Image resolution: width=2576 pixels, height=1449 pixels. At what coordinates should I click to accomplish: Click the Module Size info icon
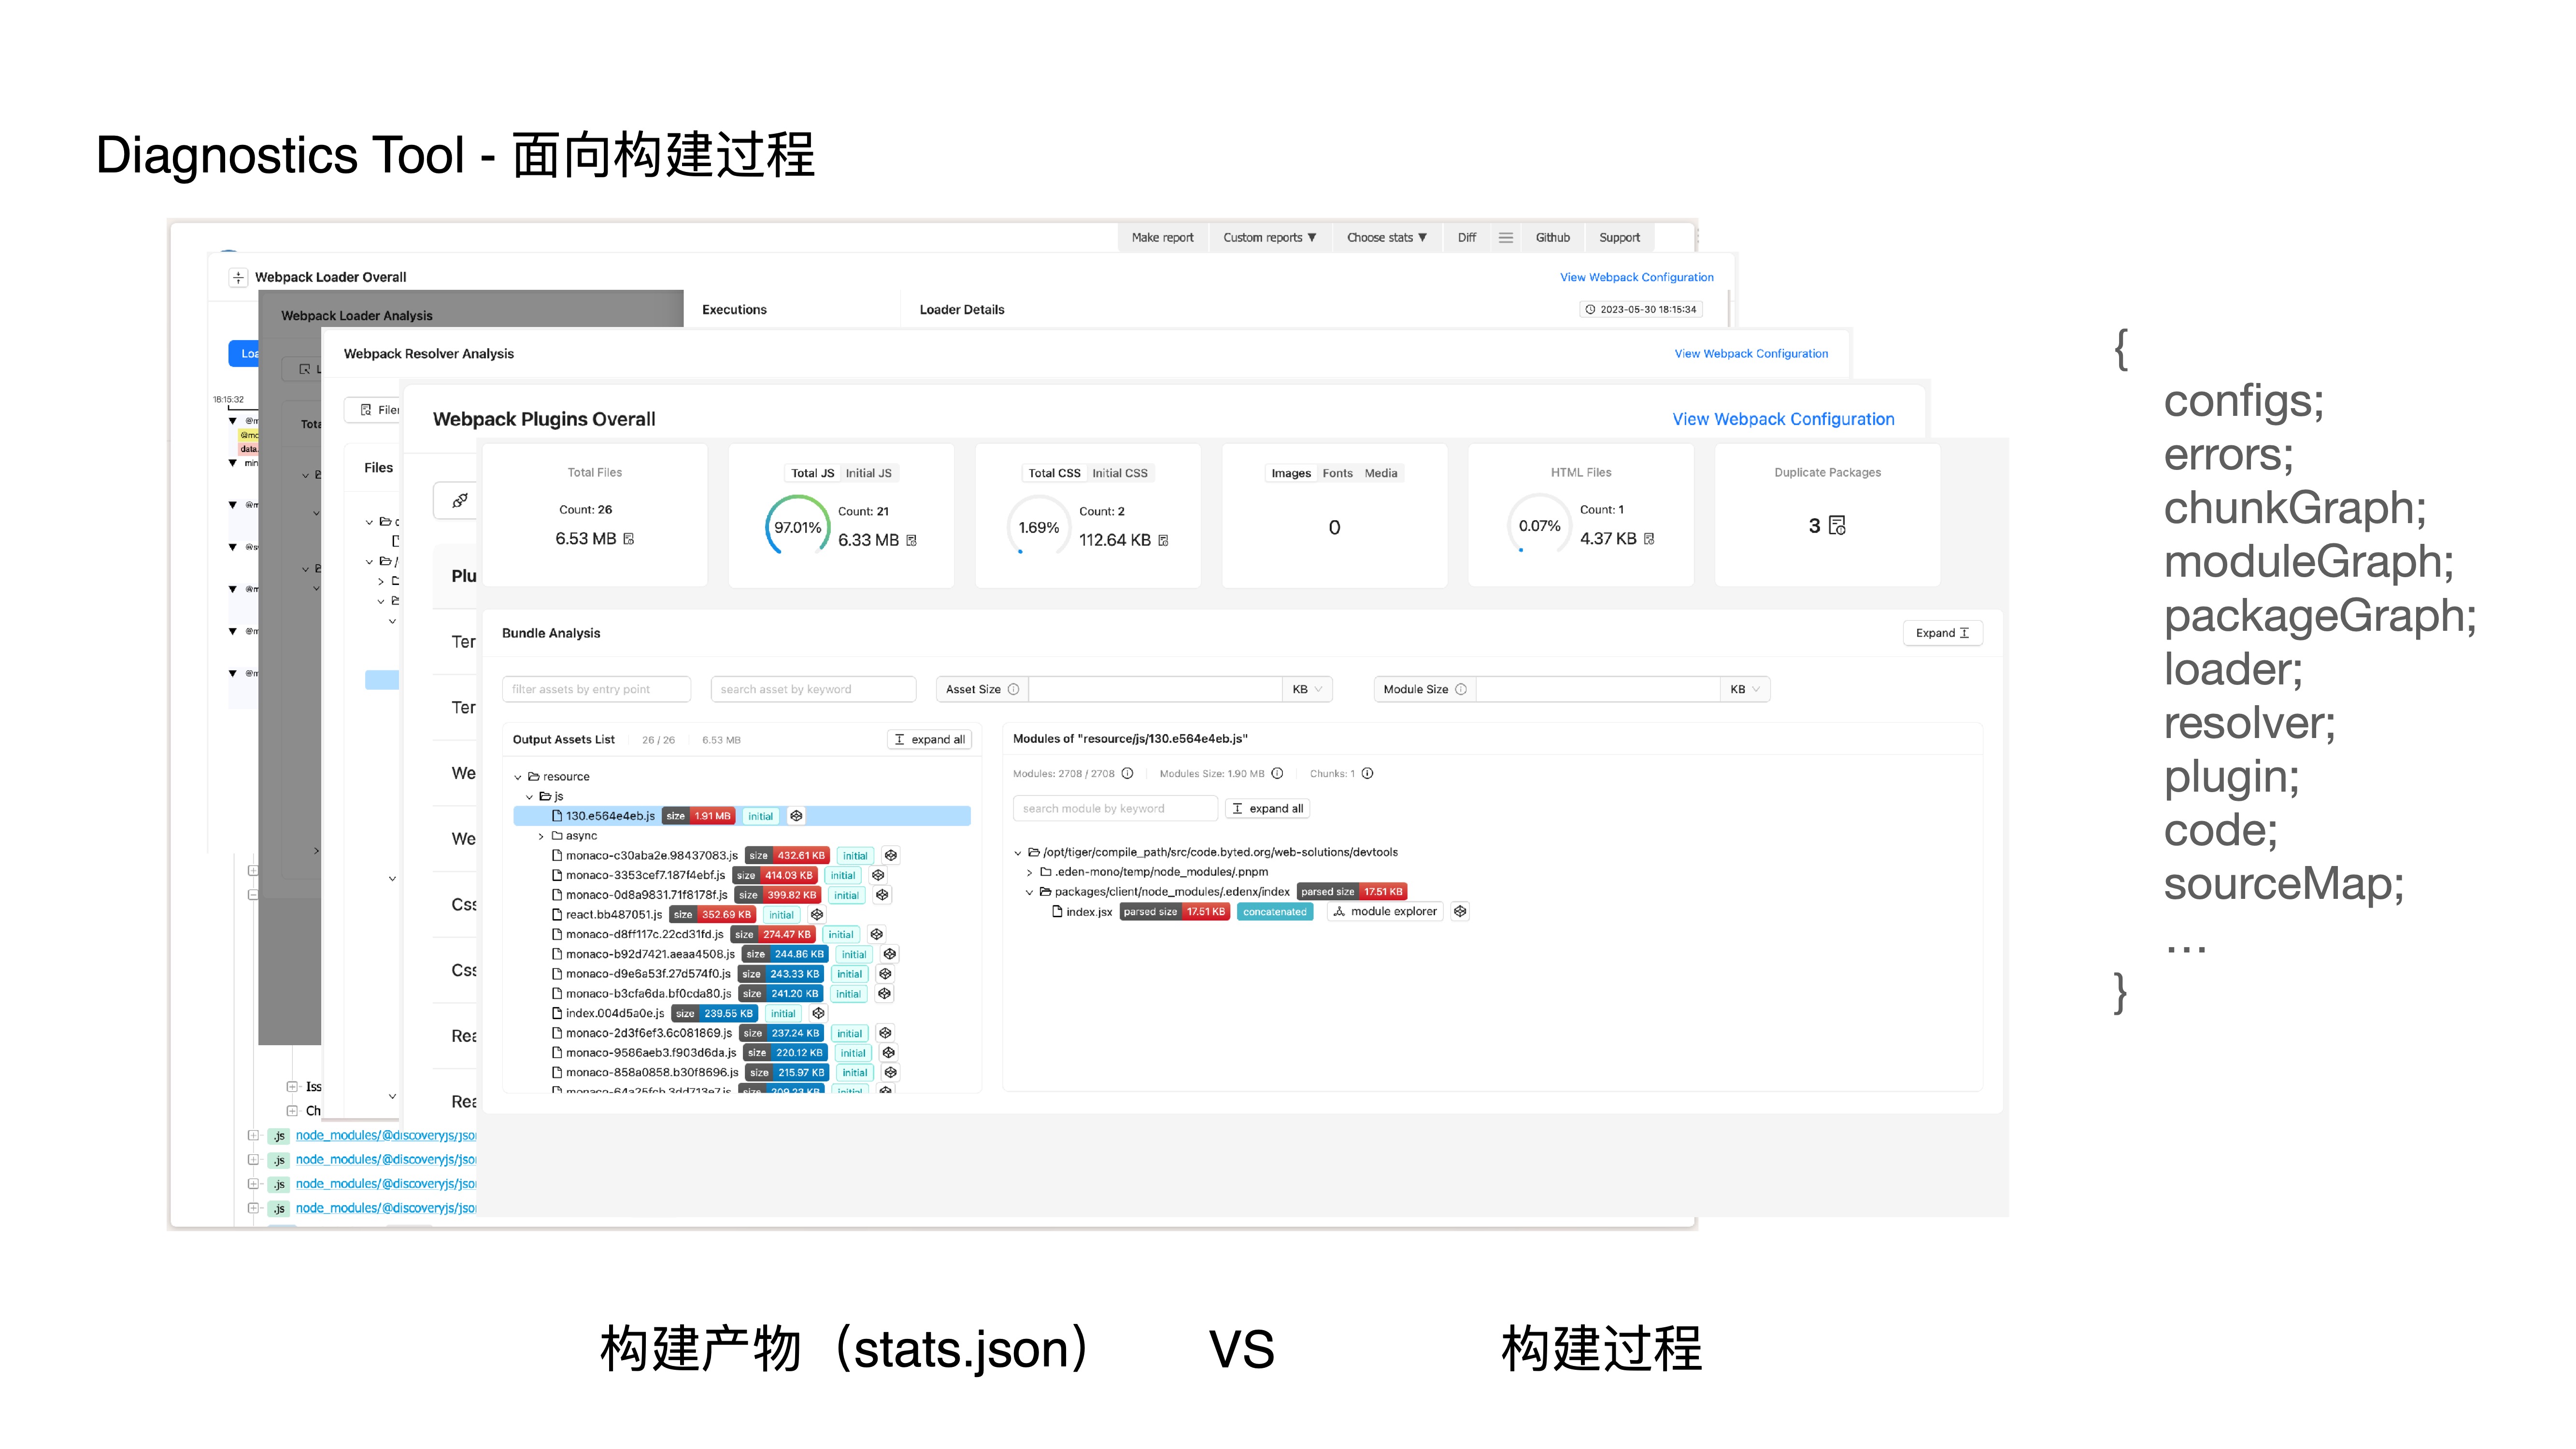coord(1461,689)
